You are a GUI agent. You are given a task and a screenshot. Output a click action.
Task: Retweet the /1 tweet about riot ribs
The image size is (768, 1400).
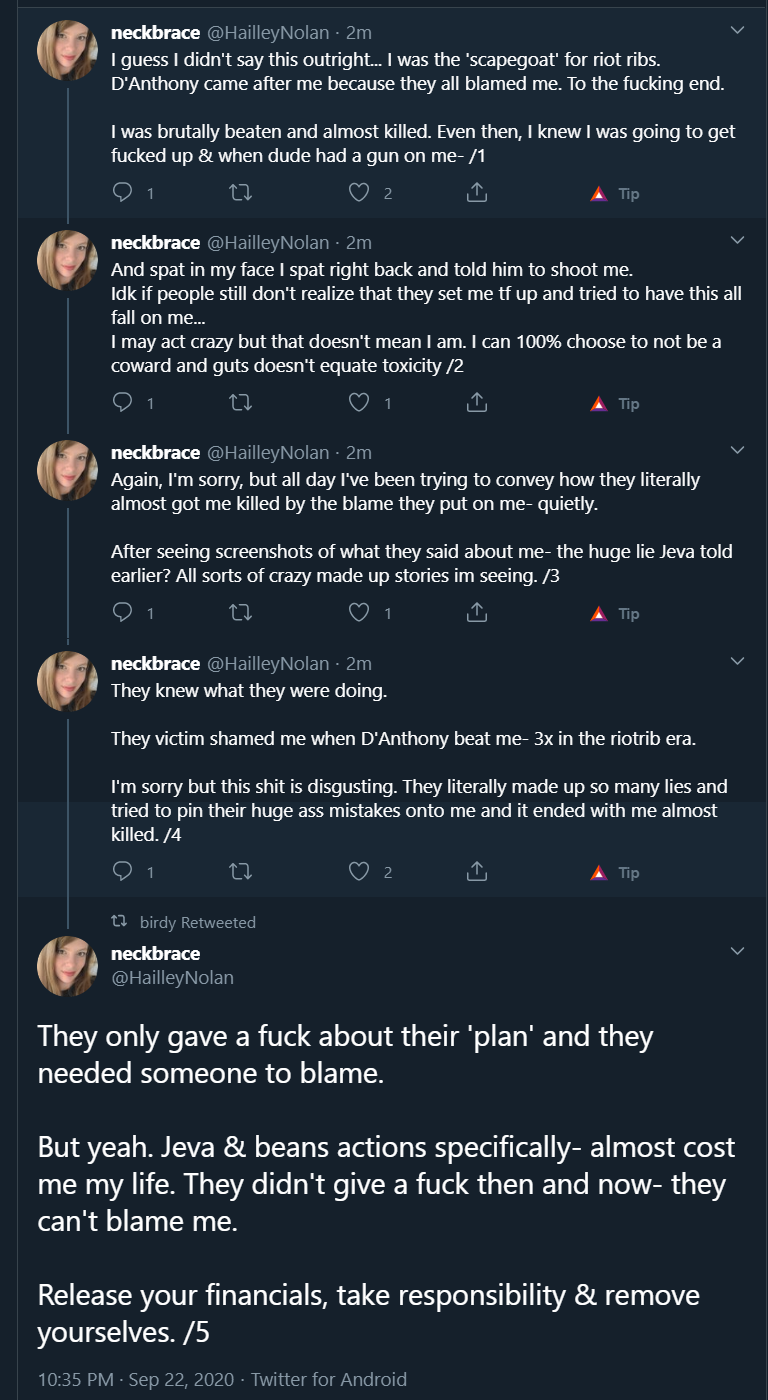click(241, 193)
